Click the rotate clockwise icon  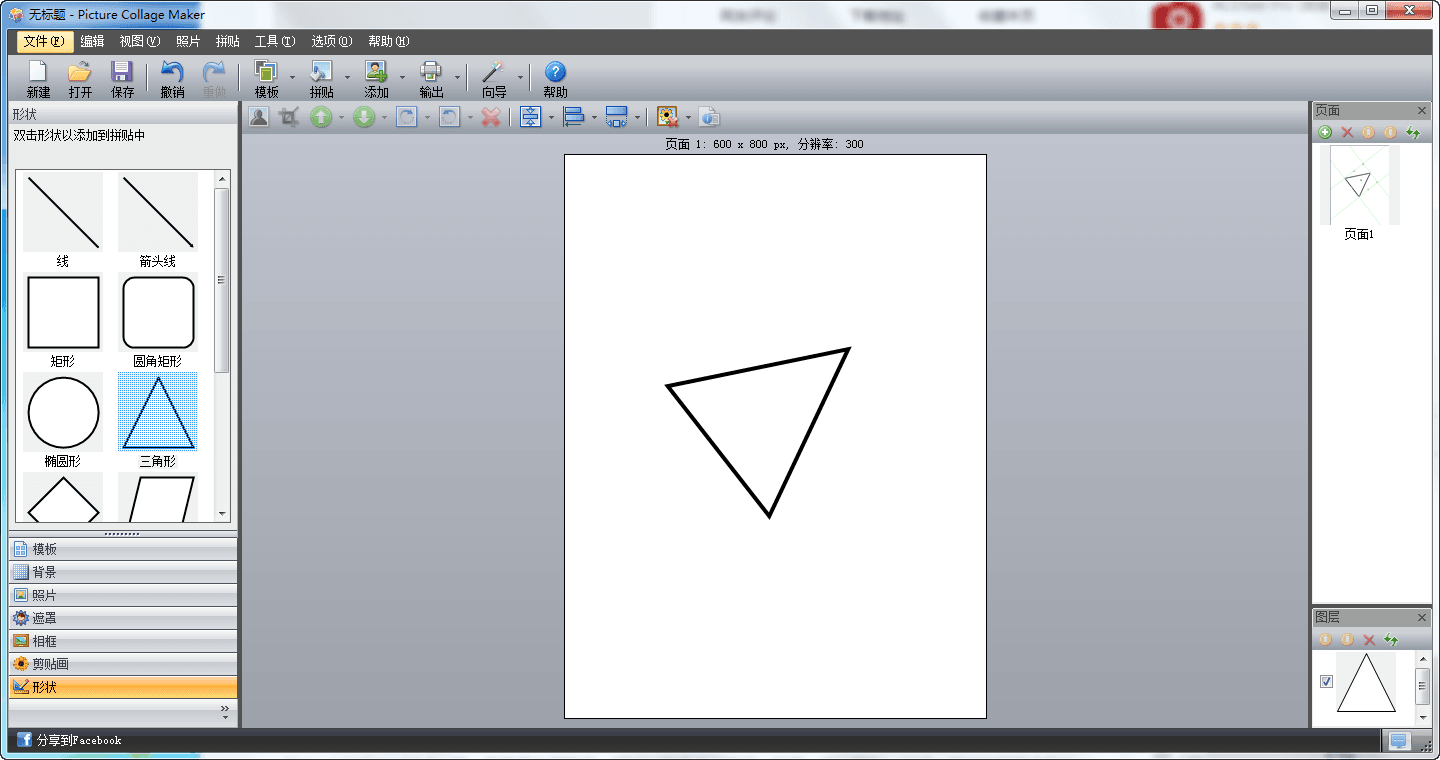[x=407, y=117]
